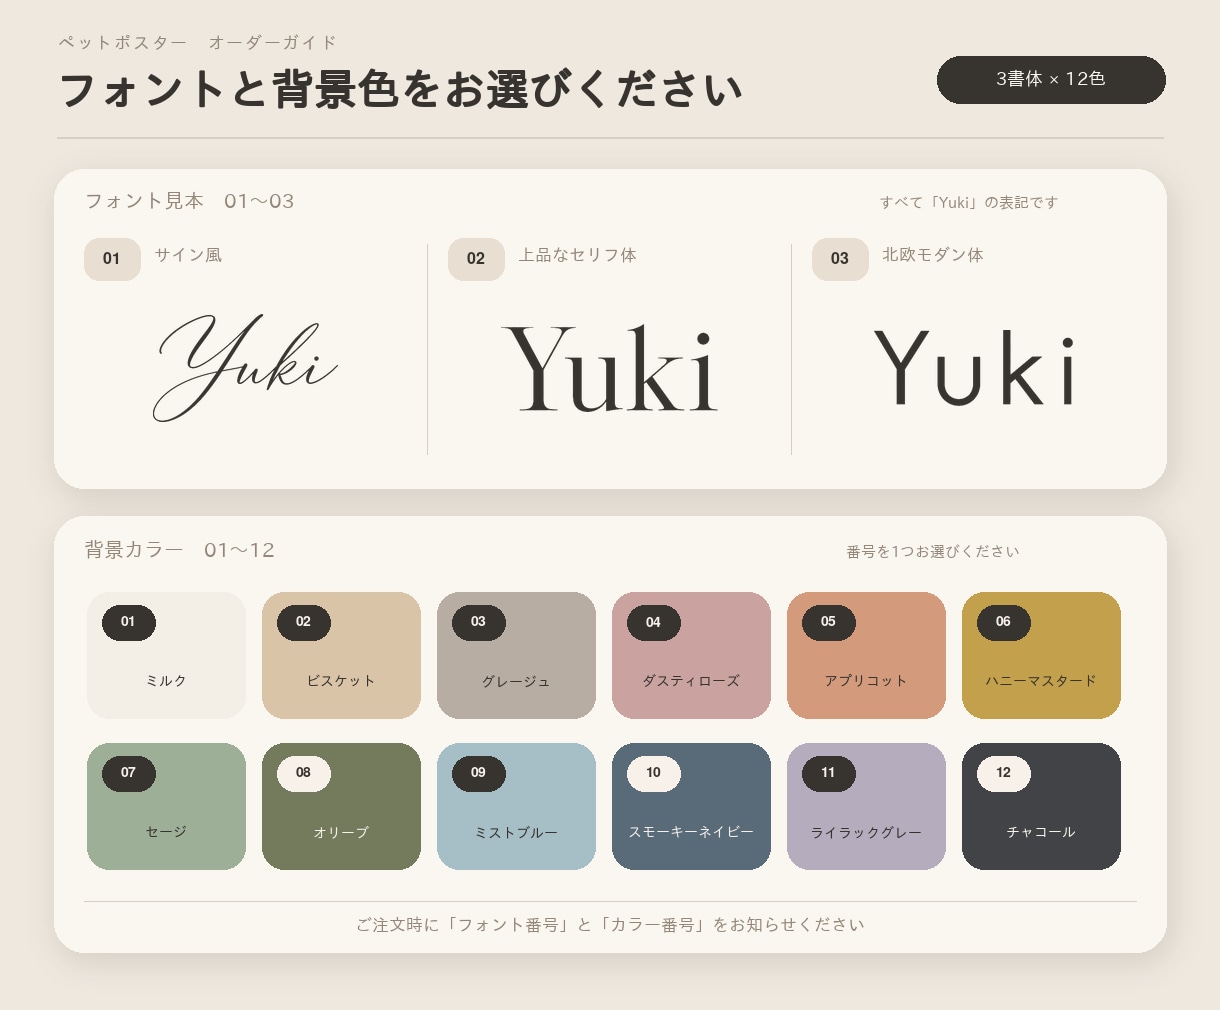
Task: Click the script-style Yuki font sample
Action: point(246,367)
